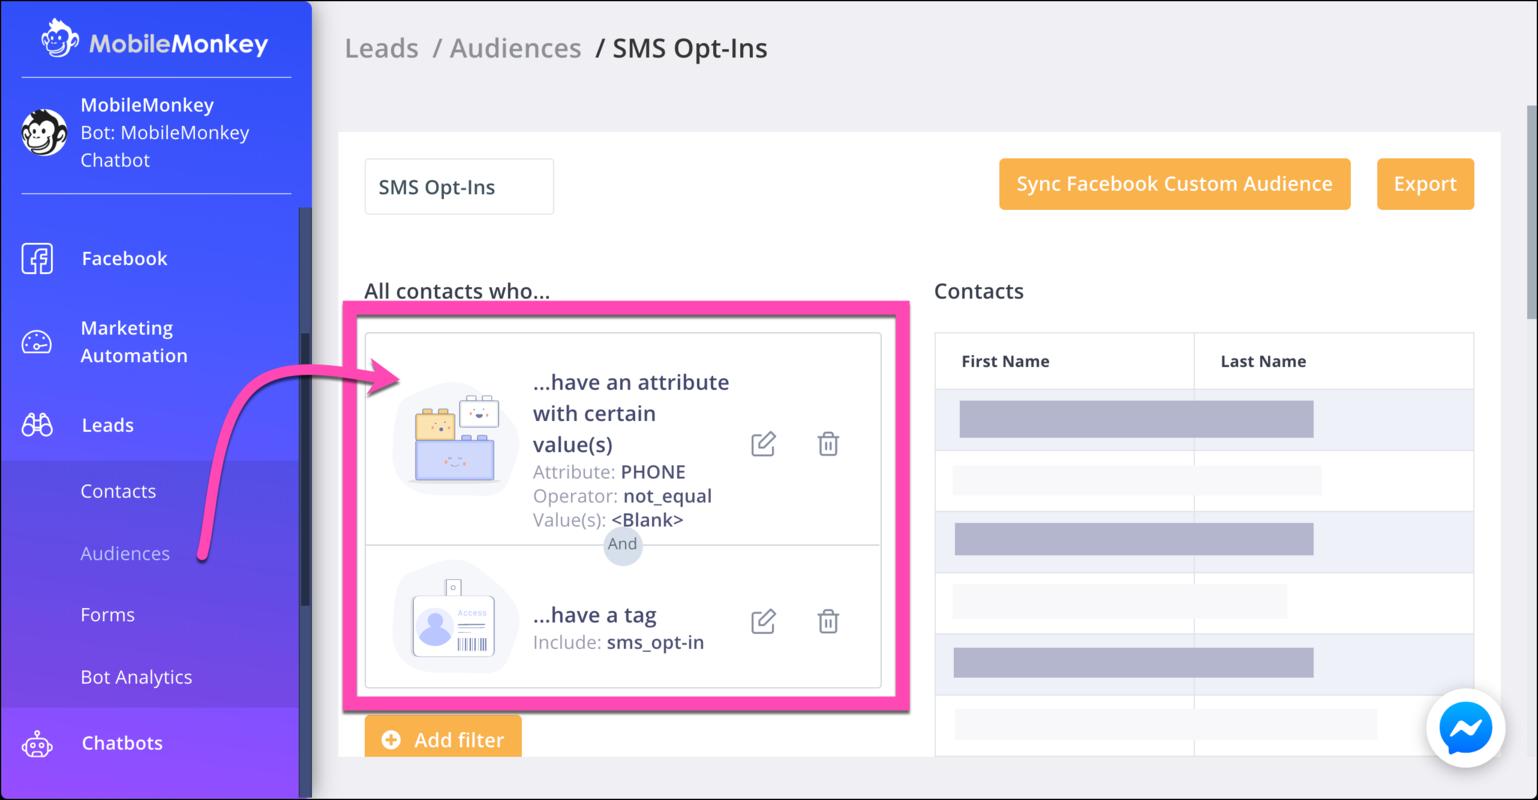
Task: Click the Marketing Automation sidebar icon
Action: (37, 341)
